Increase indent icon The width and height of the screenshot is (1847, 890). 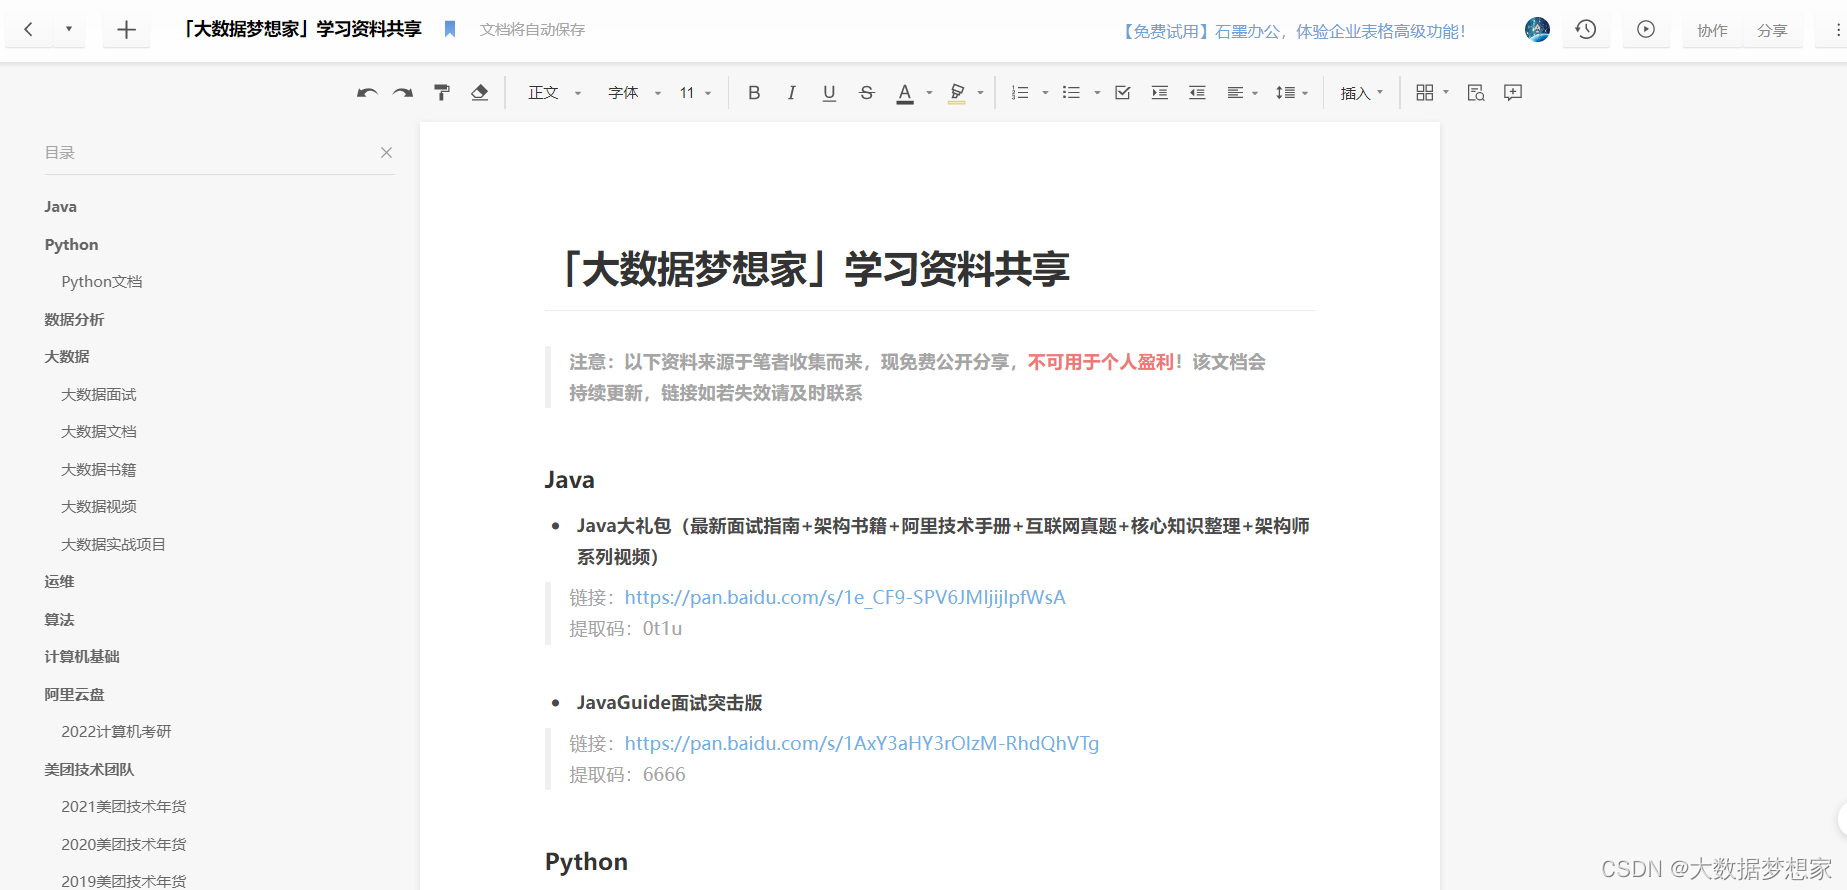pos(1160,93)
